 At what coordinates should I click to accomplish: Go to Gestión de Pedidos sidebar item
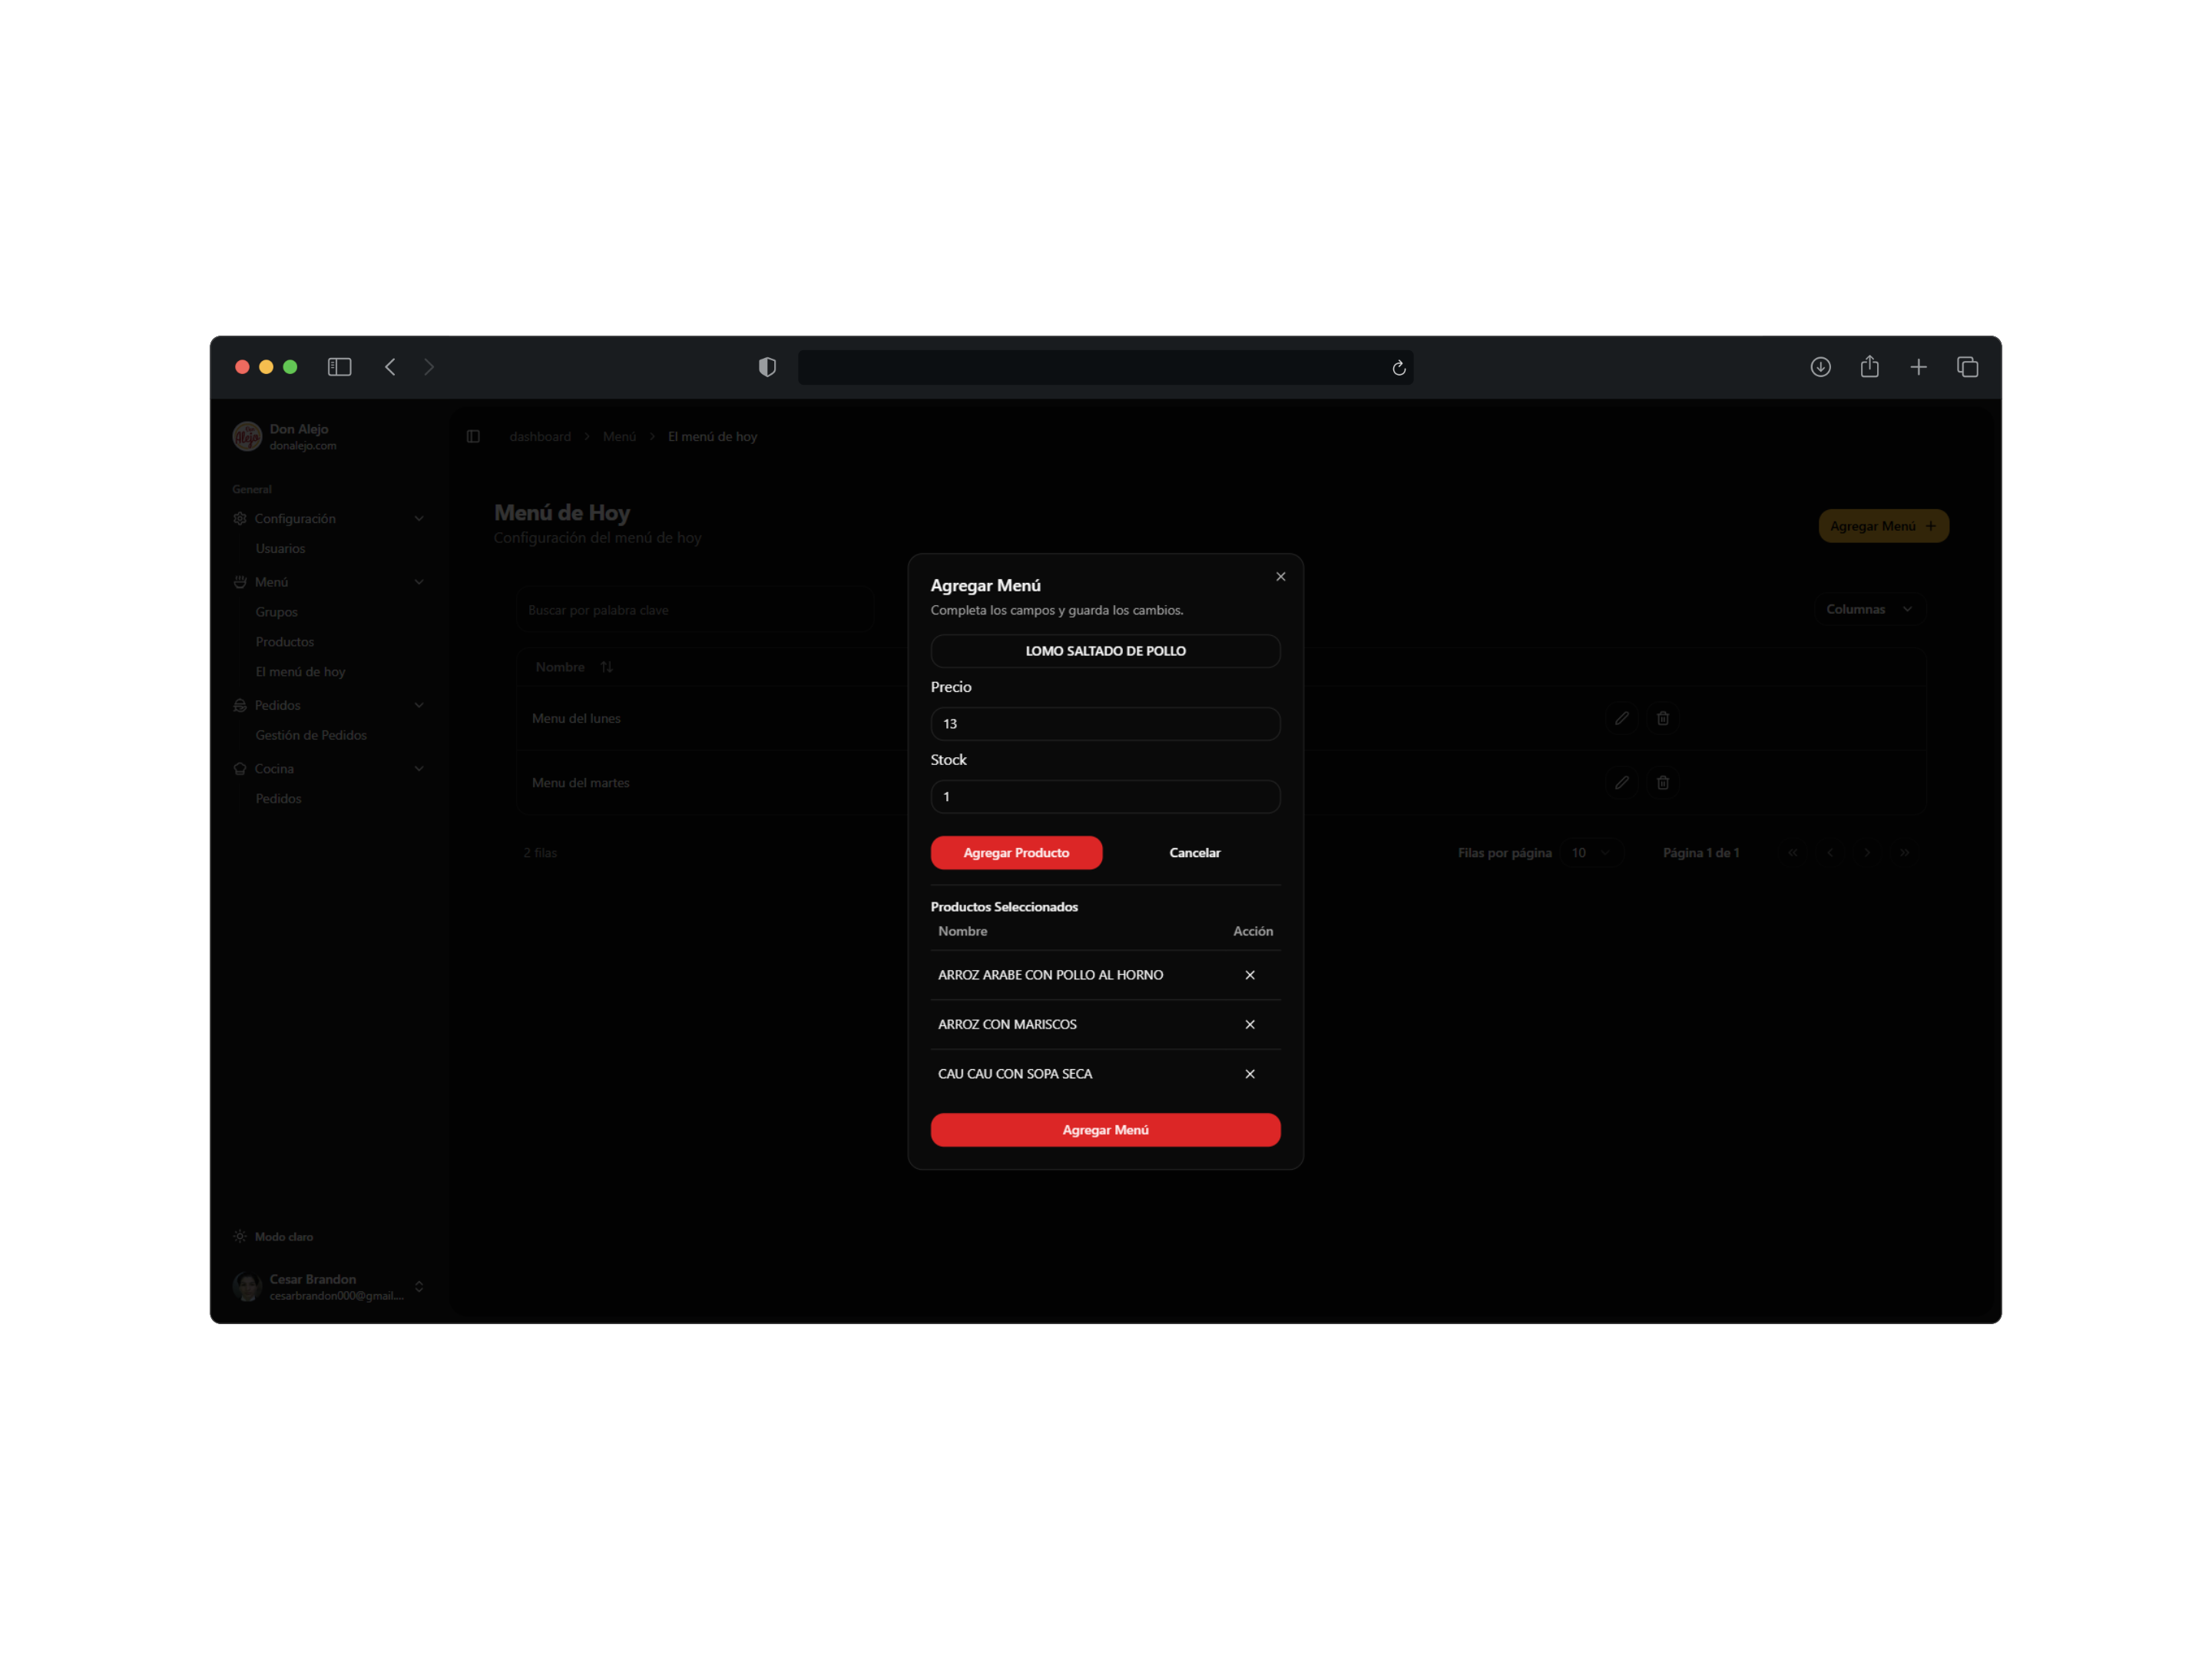tap(310, 735)
